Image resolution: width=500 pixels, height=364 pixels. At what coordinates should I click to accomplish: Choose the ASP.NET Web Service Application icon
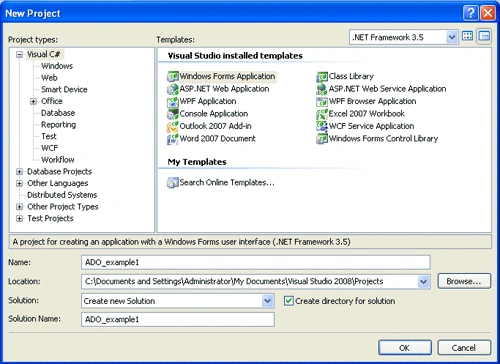(x=322, y=89)
